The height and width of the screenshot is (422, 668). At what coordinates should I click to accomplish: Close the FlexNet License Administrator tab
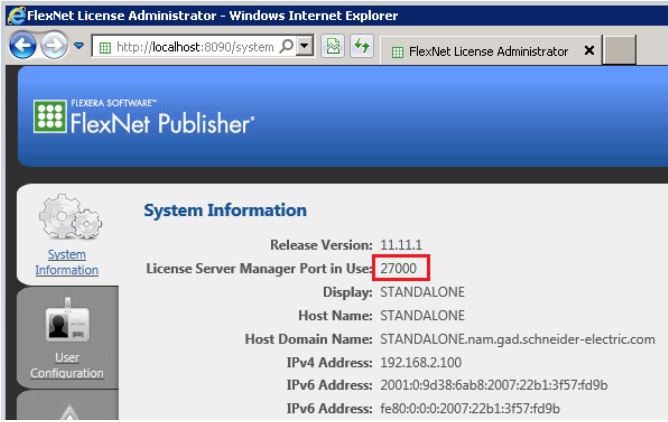tap(589, 51)
